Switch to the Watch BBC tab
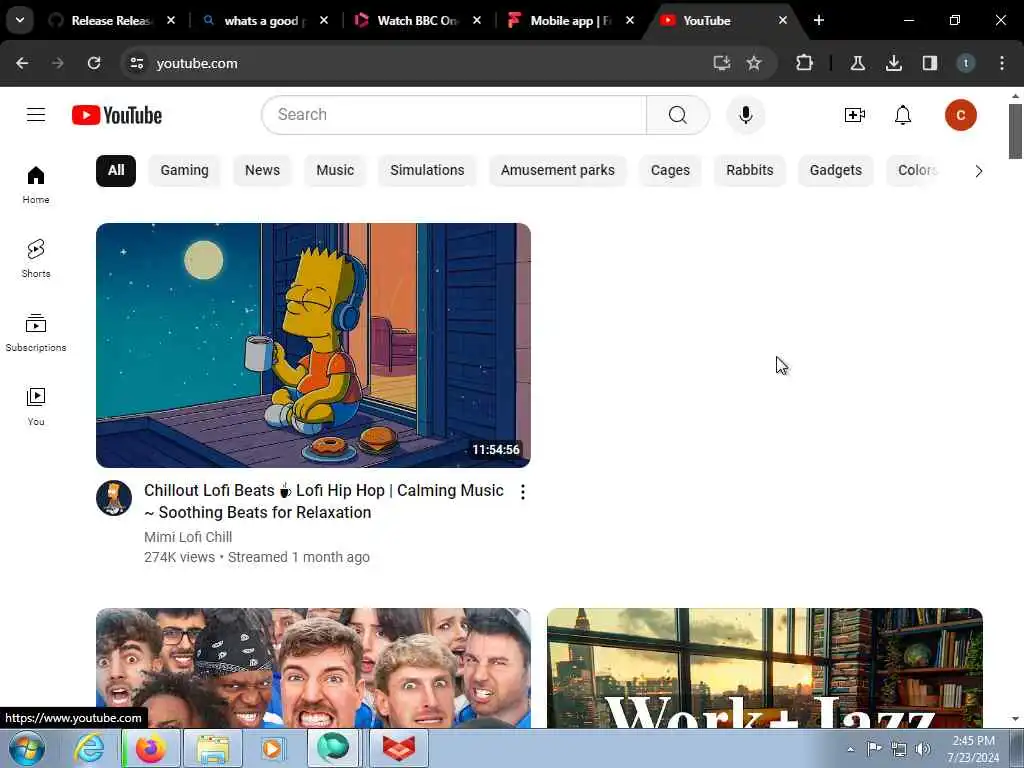 417,20
